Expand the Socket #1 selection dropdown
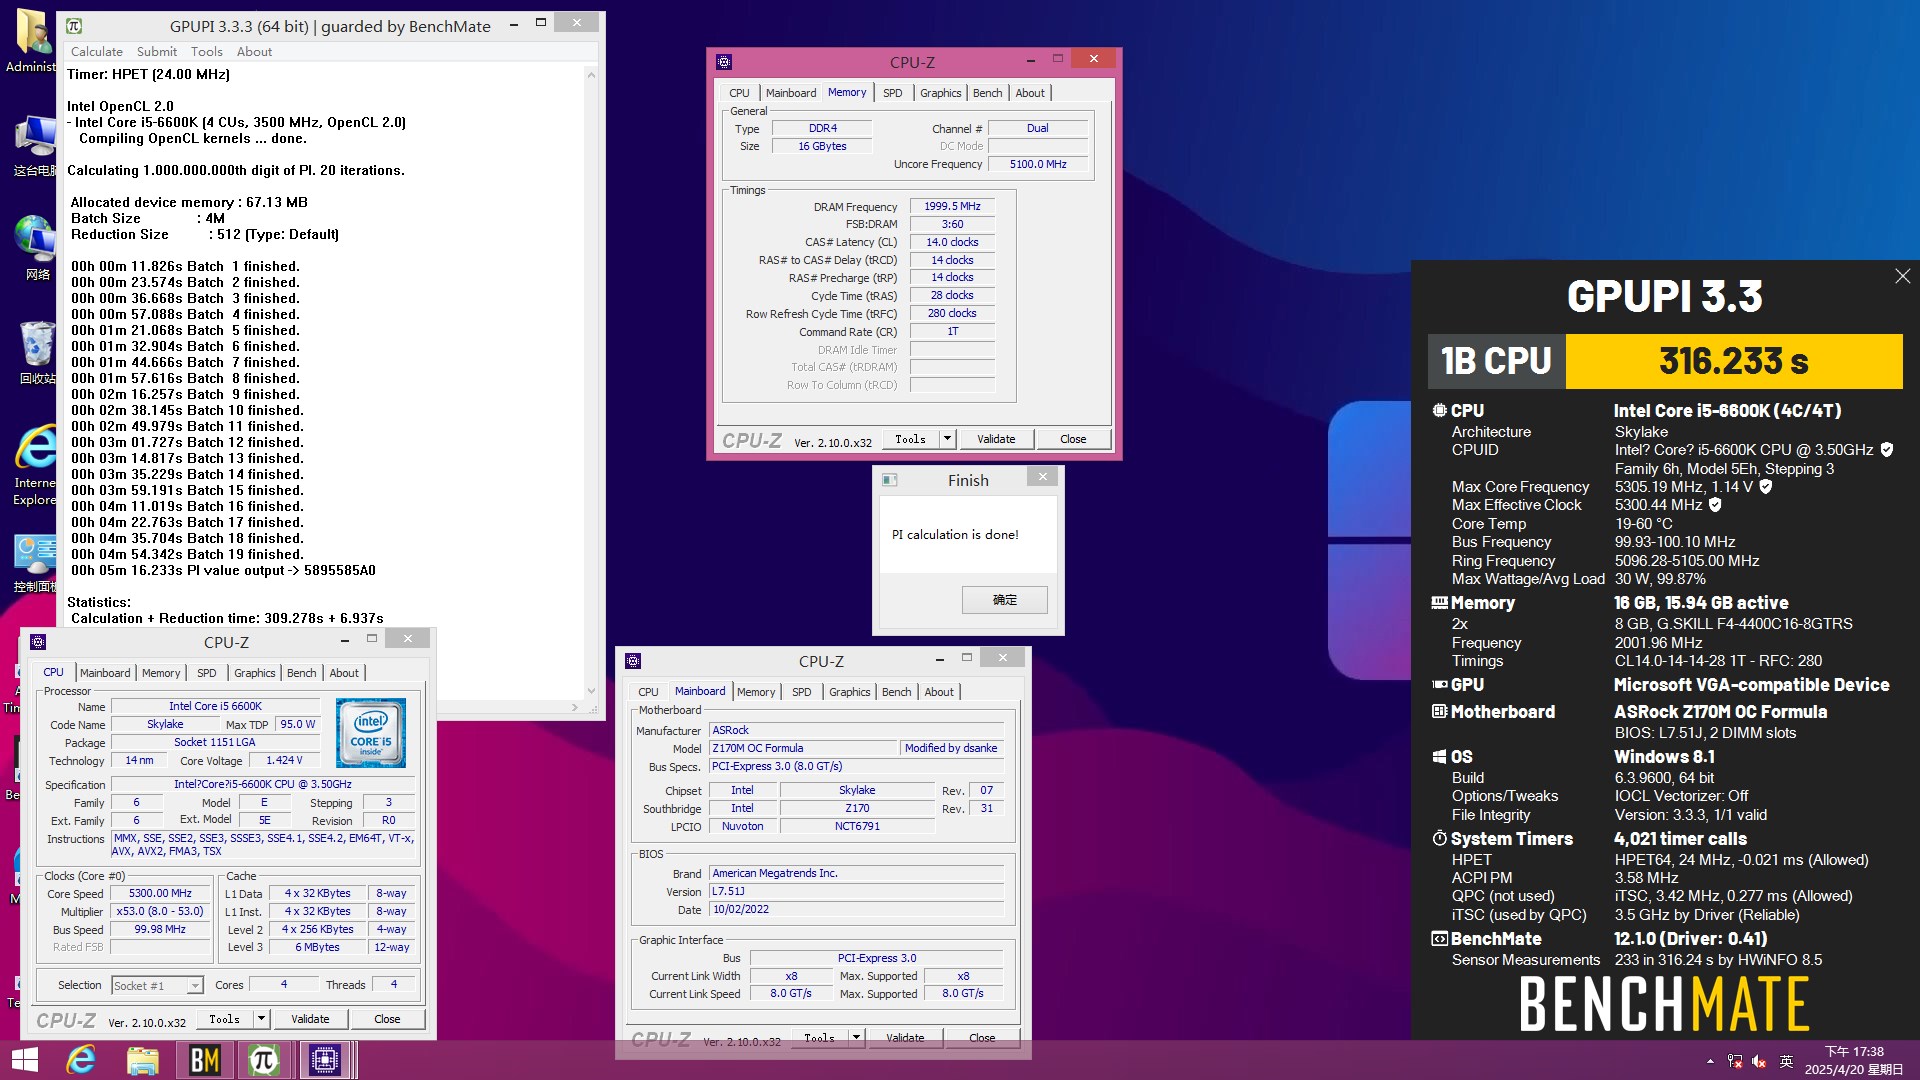The image size is (1920, 1080). point(195,986)
